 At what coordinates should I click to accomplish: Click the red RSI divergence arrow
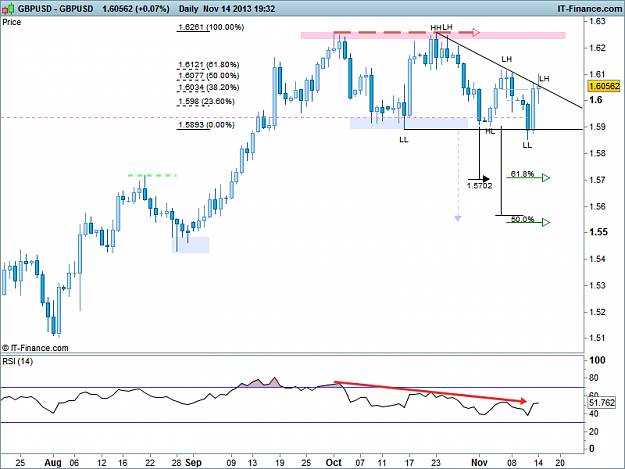point(430,392)
